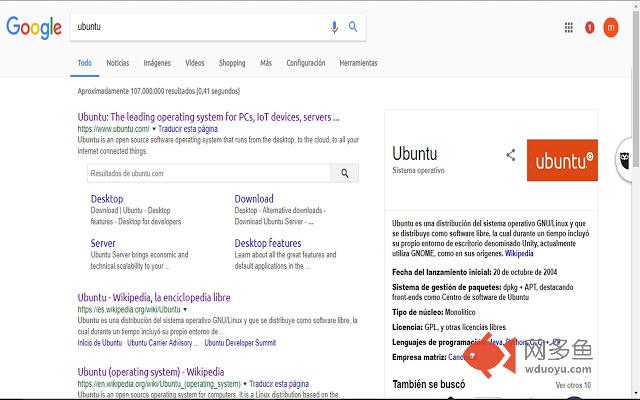Viewport: 640px width, 400px height.
Task: Click the orange ubuntu logo thumbnail
Action: point(562,160)
